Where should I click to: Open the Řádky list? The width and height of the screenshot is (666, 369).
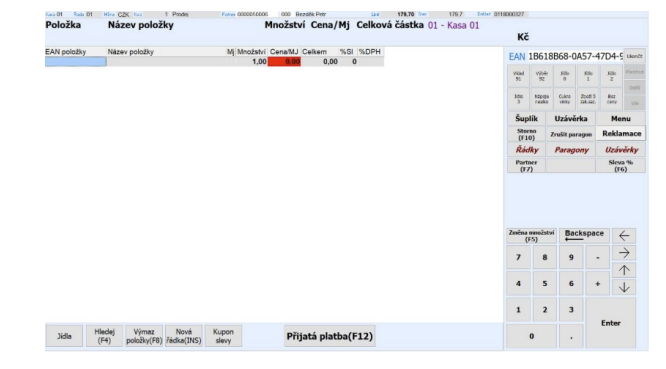526,149
